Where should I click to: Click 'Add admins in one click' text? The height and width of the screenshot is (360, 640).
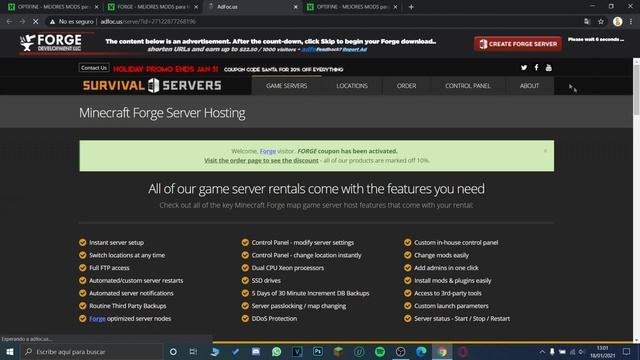tap(446, 268)
